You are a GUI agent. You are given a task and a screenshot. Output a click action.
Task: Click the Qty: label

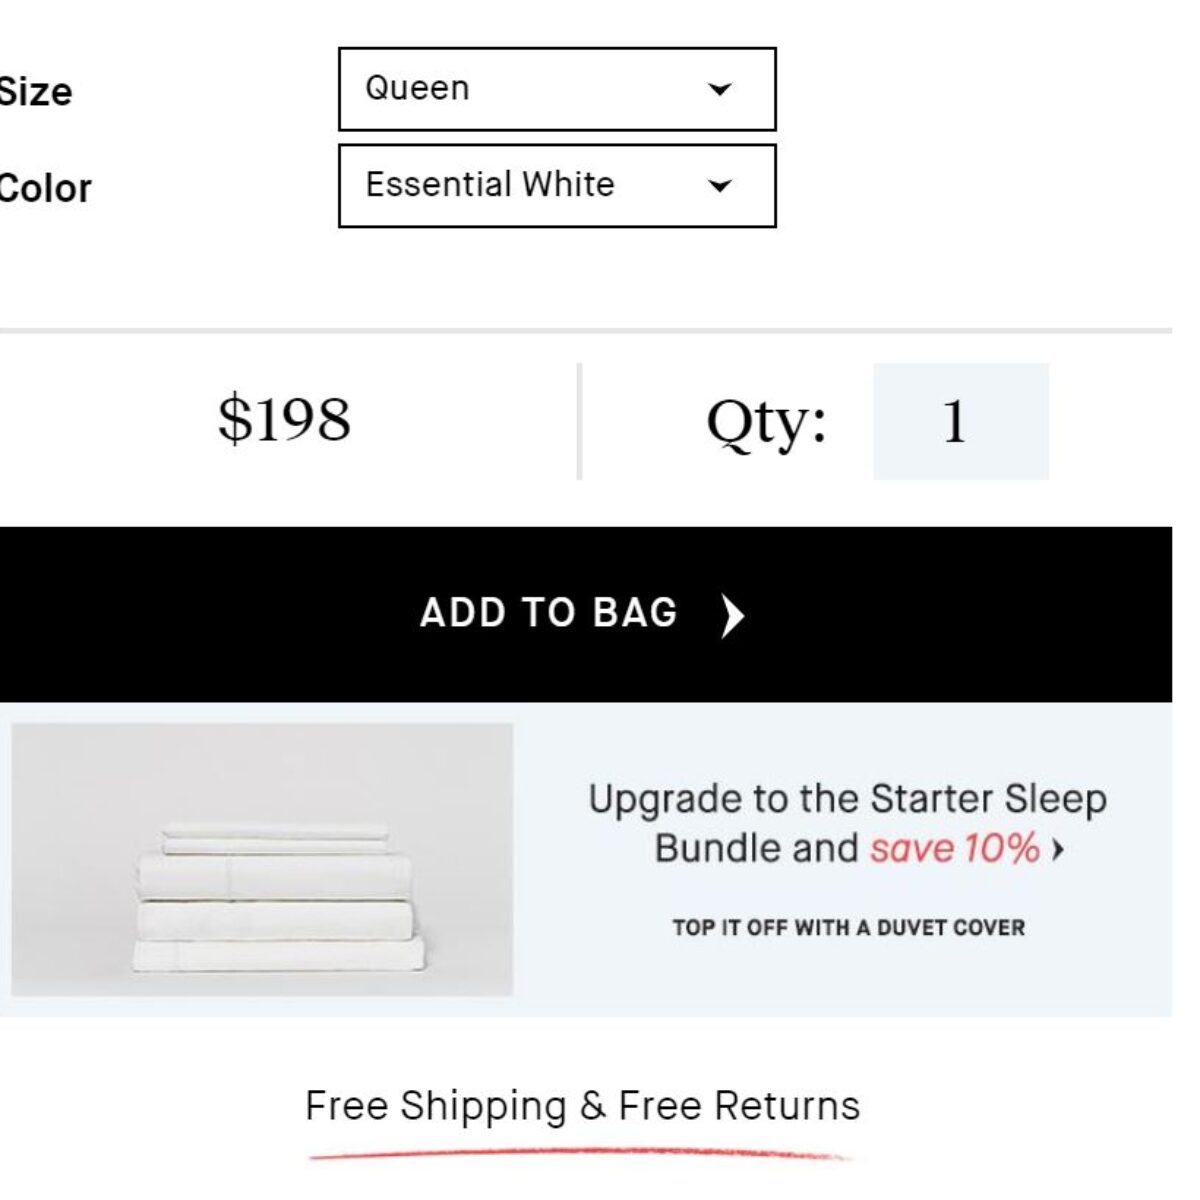click(x=767, y=422)
